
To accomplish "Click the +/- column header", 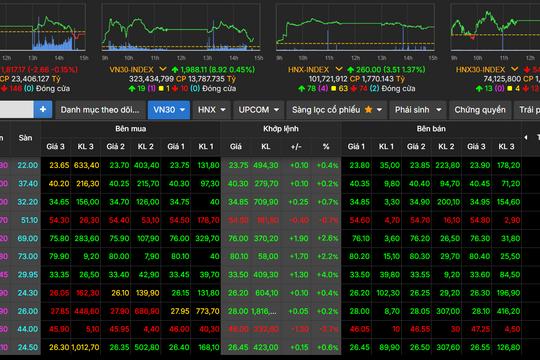I will click(296, 147).
